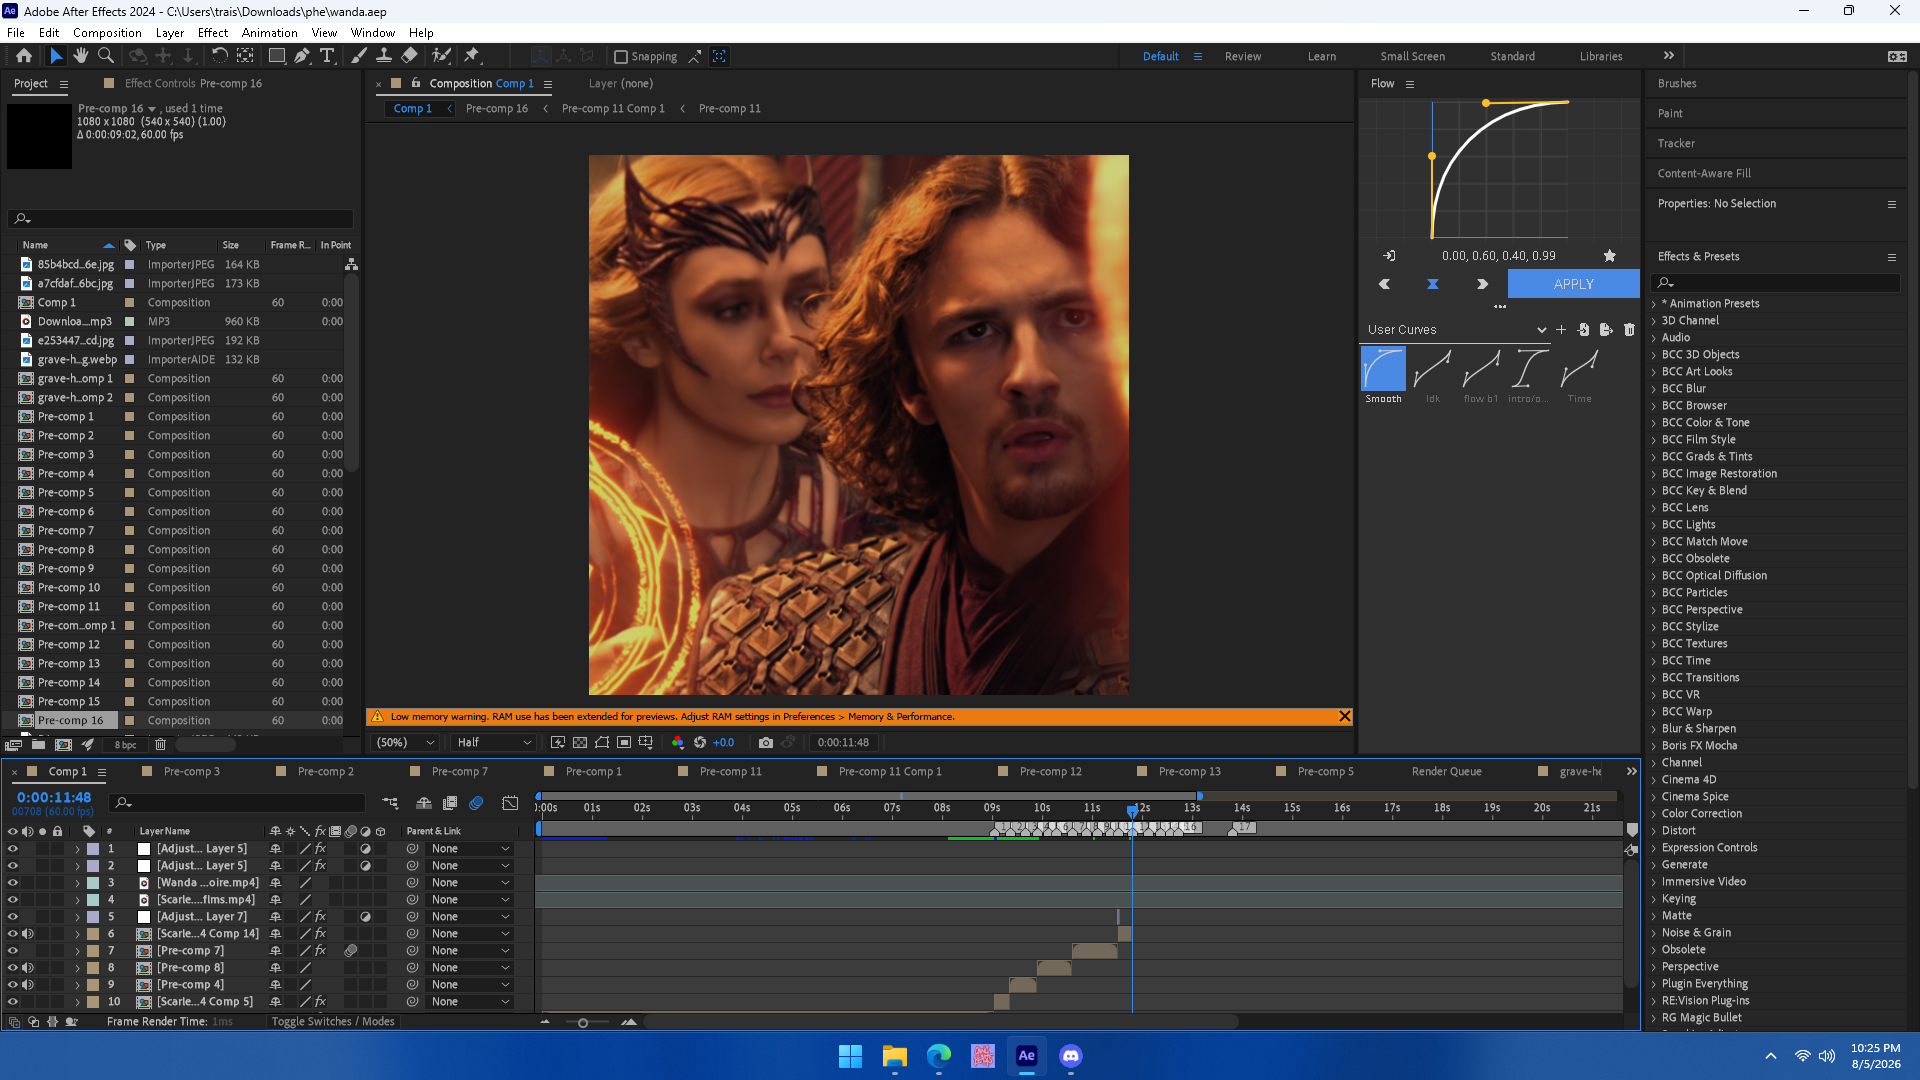This screenshot has width=1920, height=1080.
Task: Expand the Color Correction effects category
Action: pyautogui.click(x=1654, y=814)
